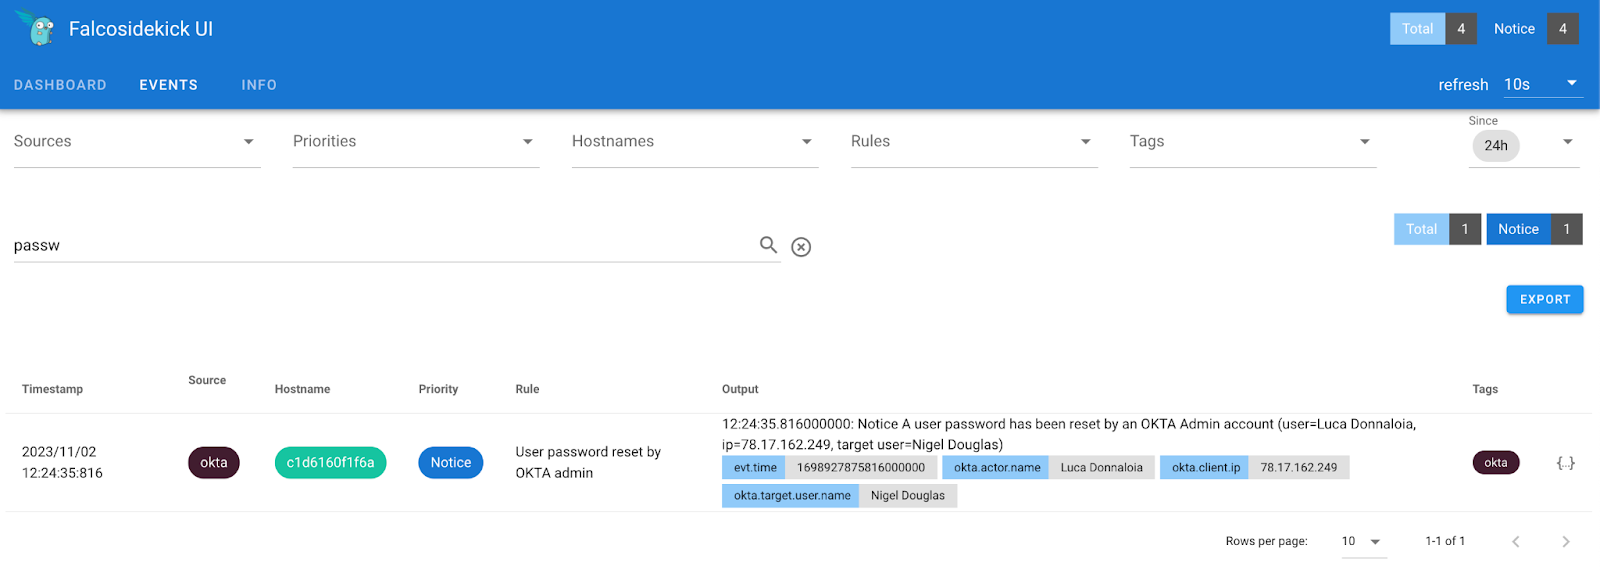Click the okta source badge
Screen dimensions: 1600x570
[x=214, y=463]
